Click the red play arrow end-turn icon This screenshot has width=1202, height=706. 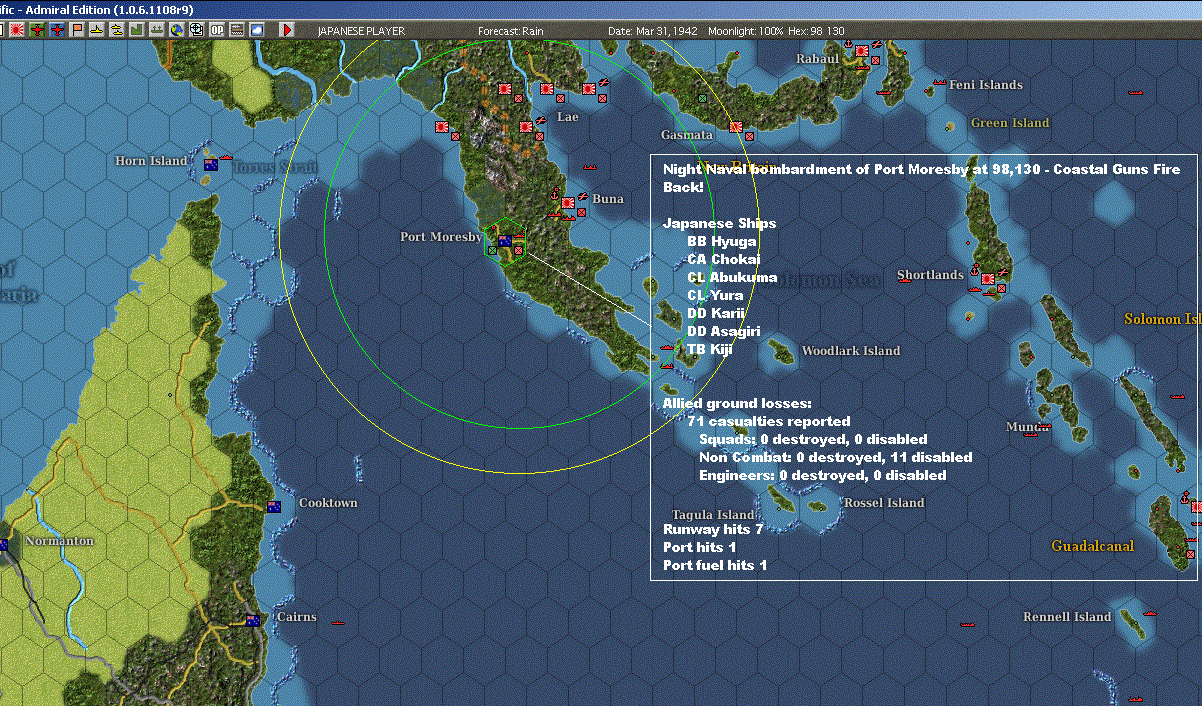[x=288, y=30]
